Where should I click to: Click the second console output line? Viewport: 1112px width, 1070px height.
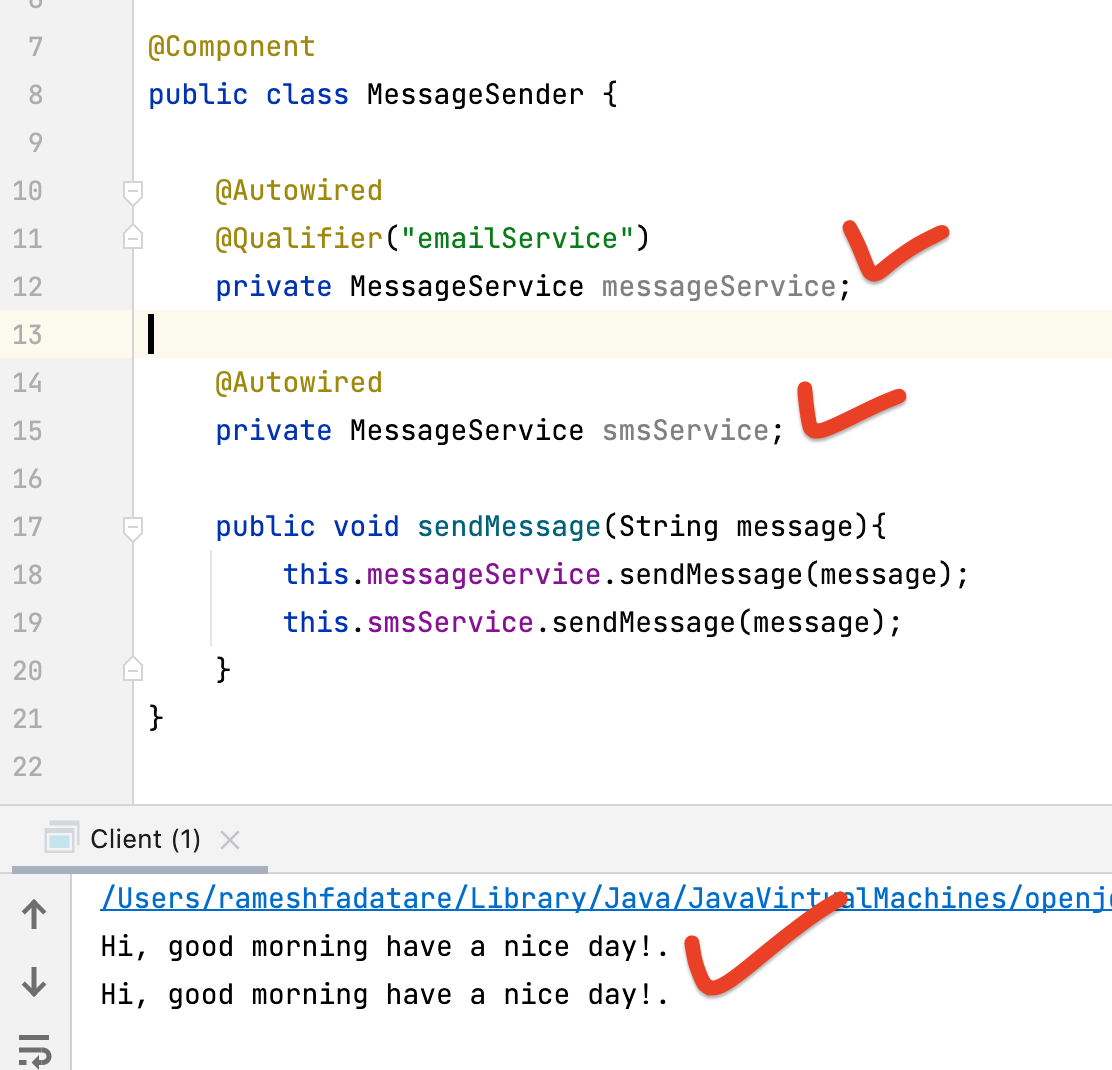[x=384, y=995]
